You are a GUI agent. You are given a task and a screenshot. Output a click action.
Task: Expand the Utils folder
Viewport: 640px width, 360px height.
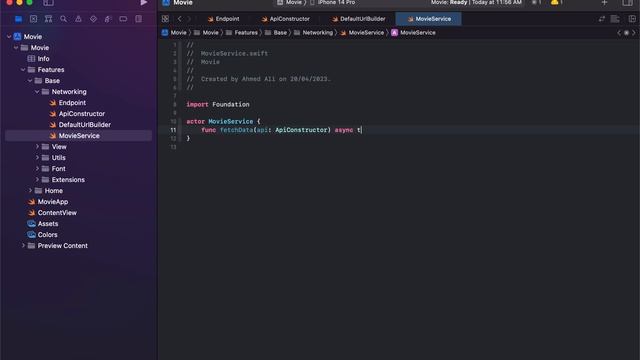(x=37, y=158)
